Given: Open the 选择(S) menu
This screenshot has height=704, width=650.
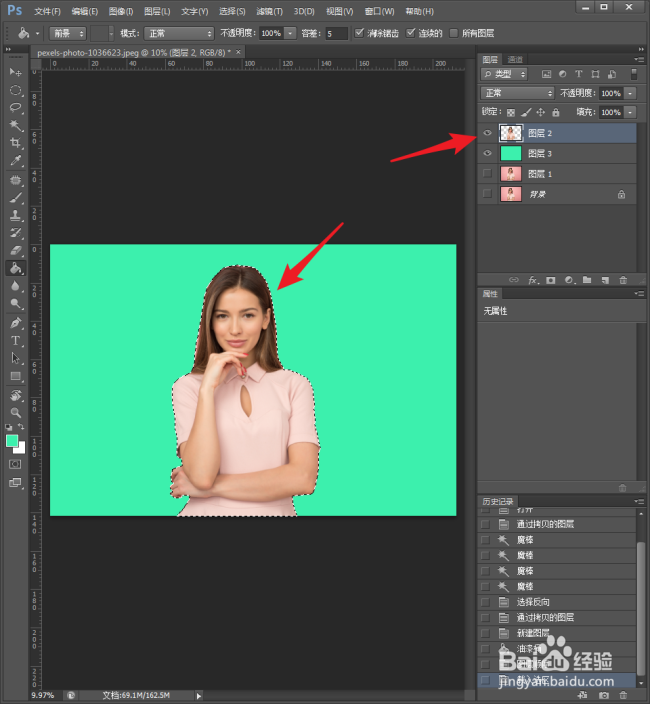Looking at the screenshot, I should pyautogui.click(x=232, y=11).
